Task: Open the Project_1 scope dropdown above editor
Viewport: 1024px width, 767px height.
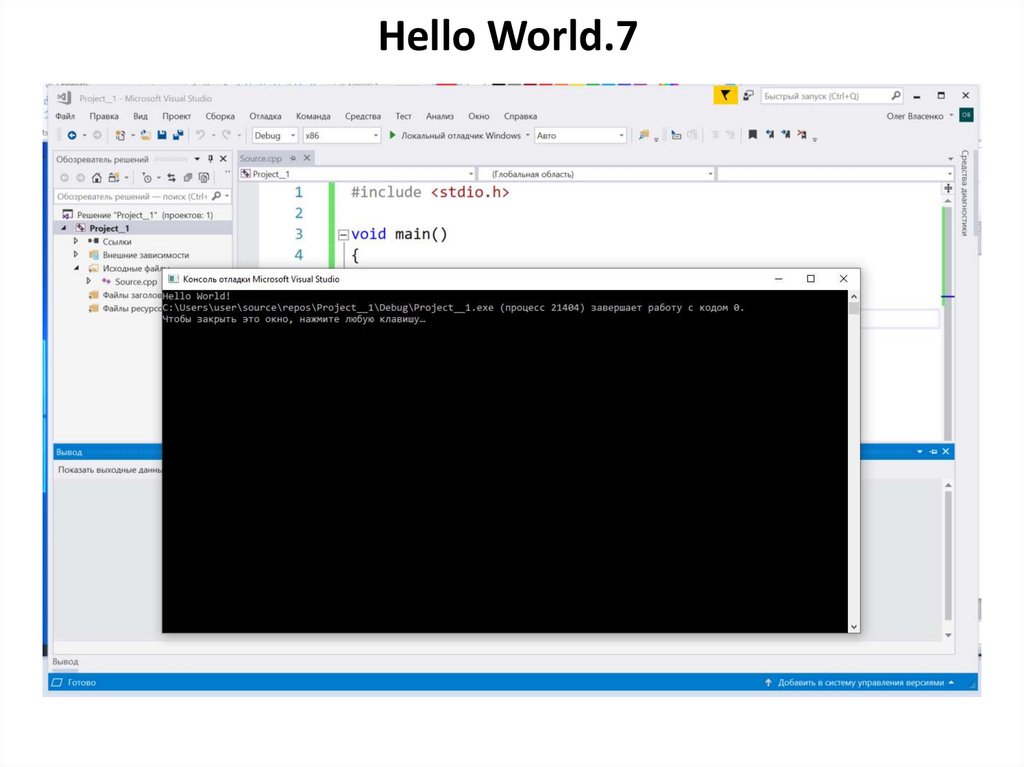Action: (357, 174)
